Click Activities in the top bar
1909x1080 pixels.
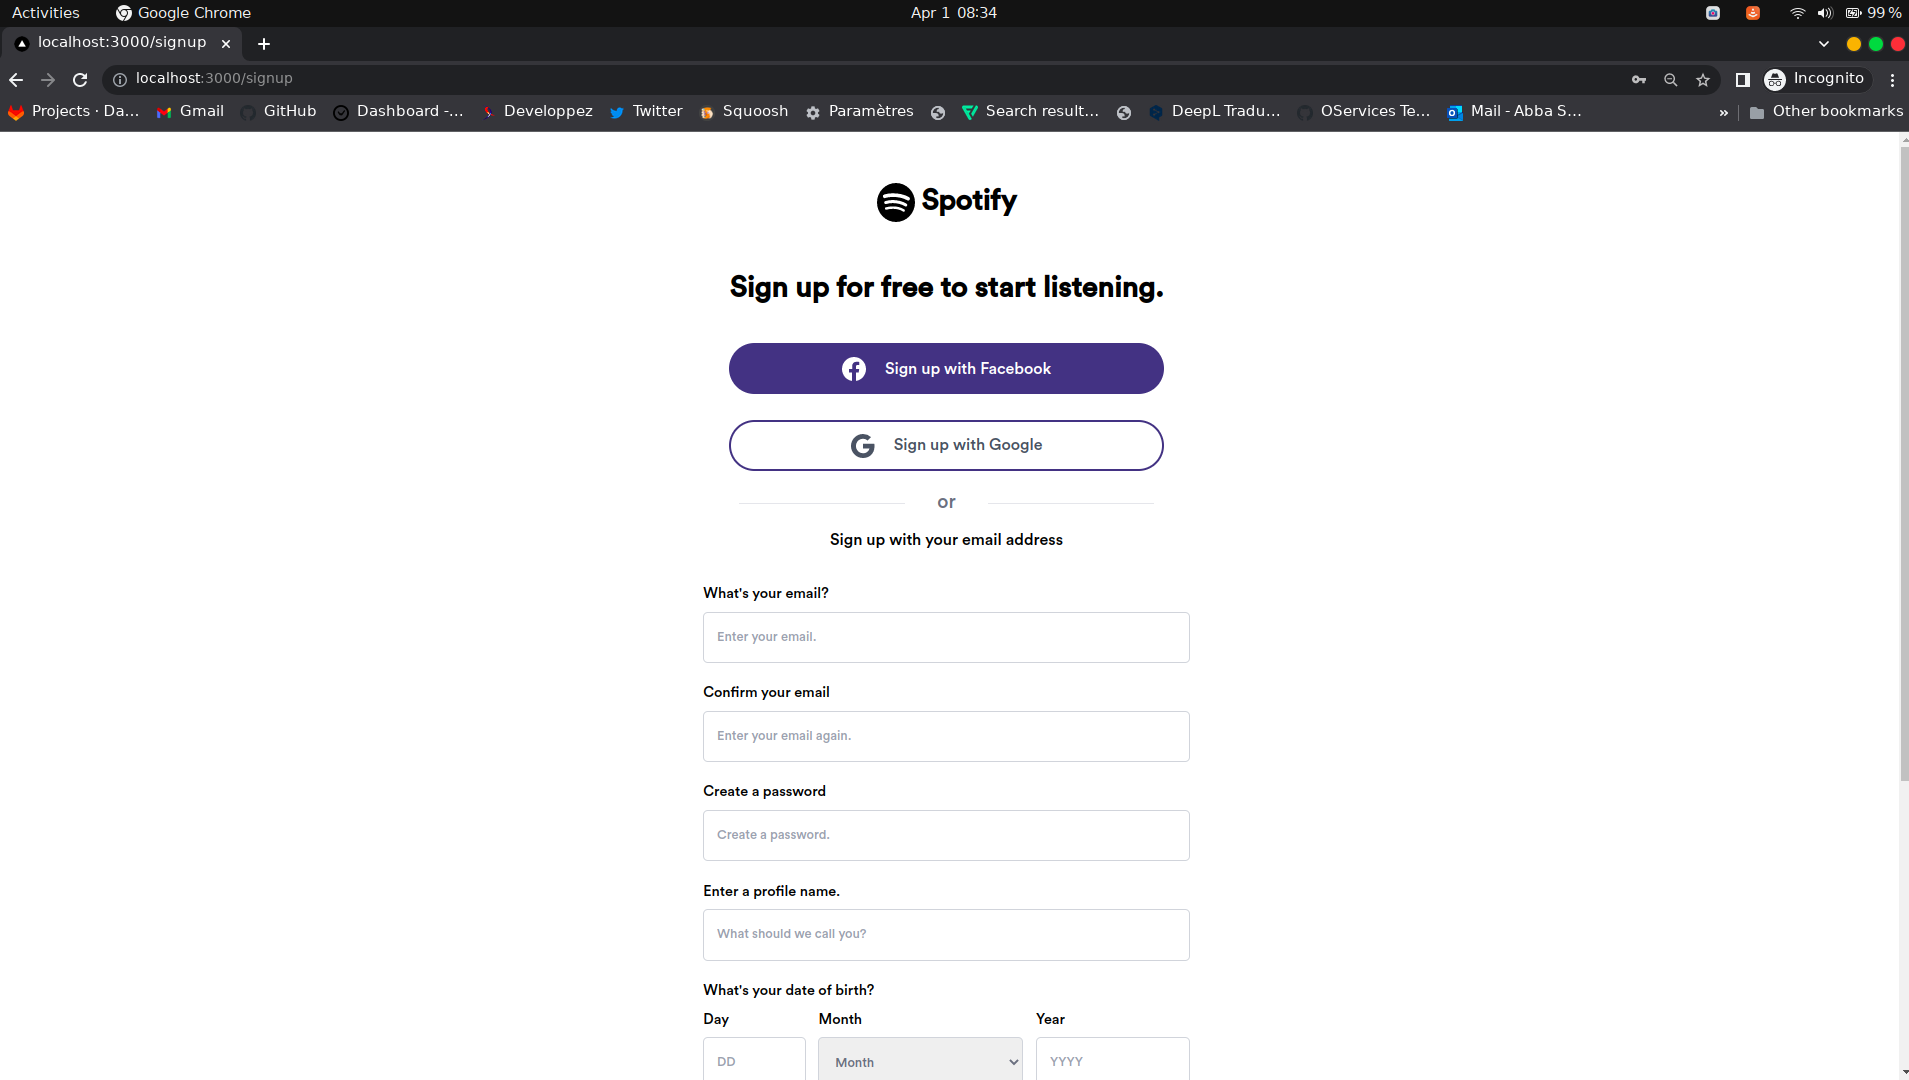46,12
